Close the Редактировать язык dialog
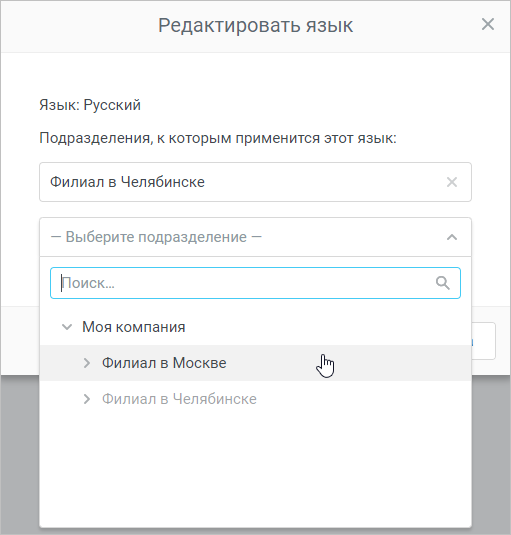 tap(487, 24)
